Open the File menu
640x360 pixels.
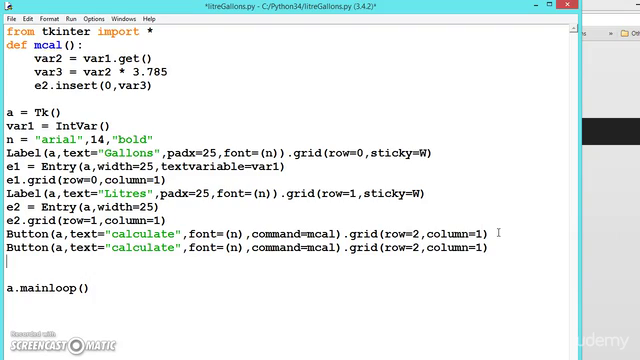(11, 19)
